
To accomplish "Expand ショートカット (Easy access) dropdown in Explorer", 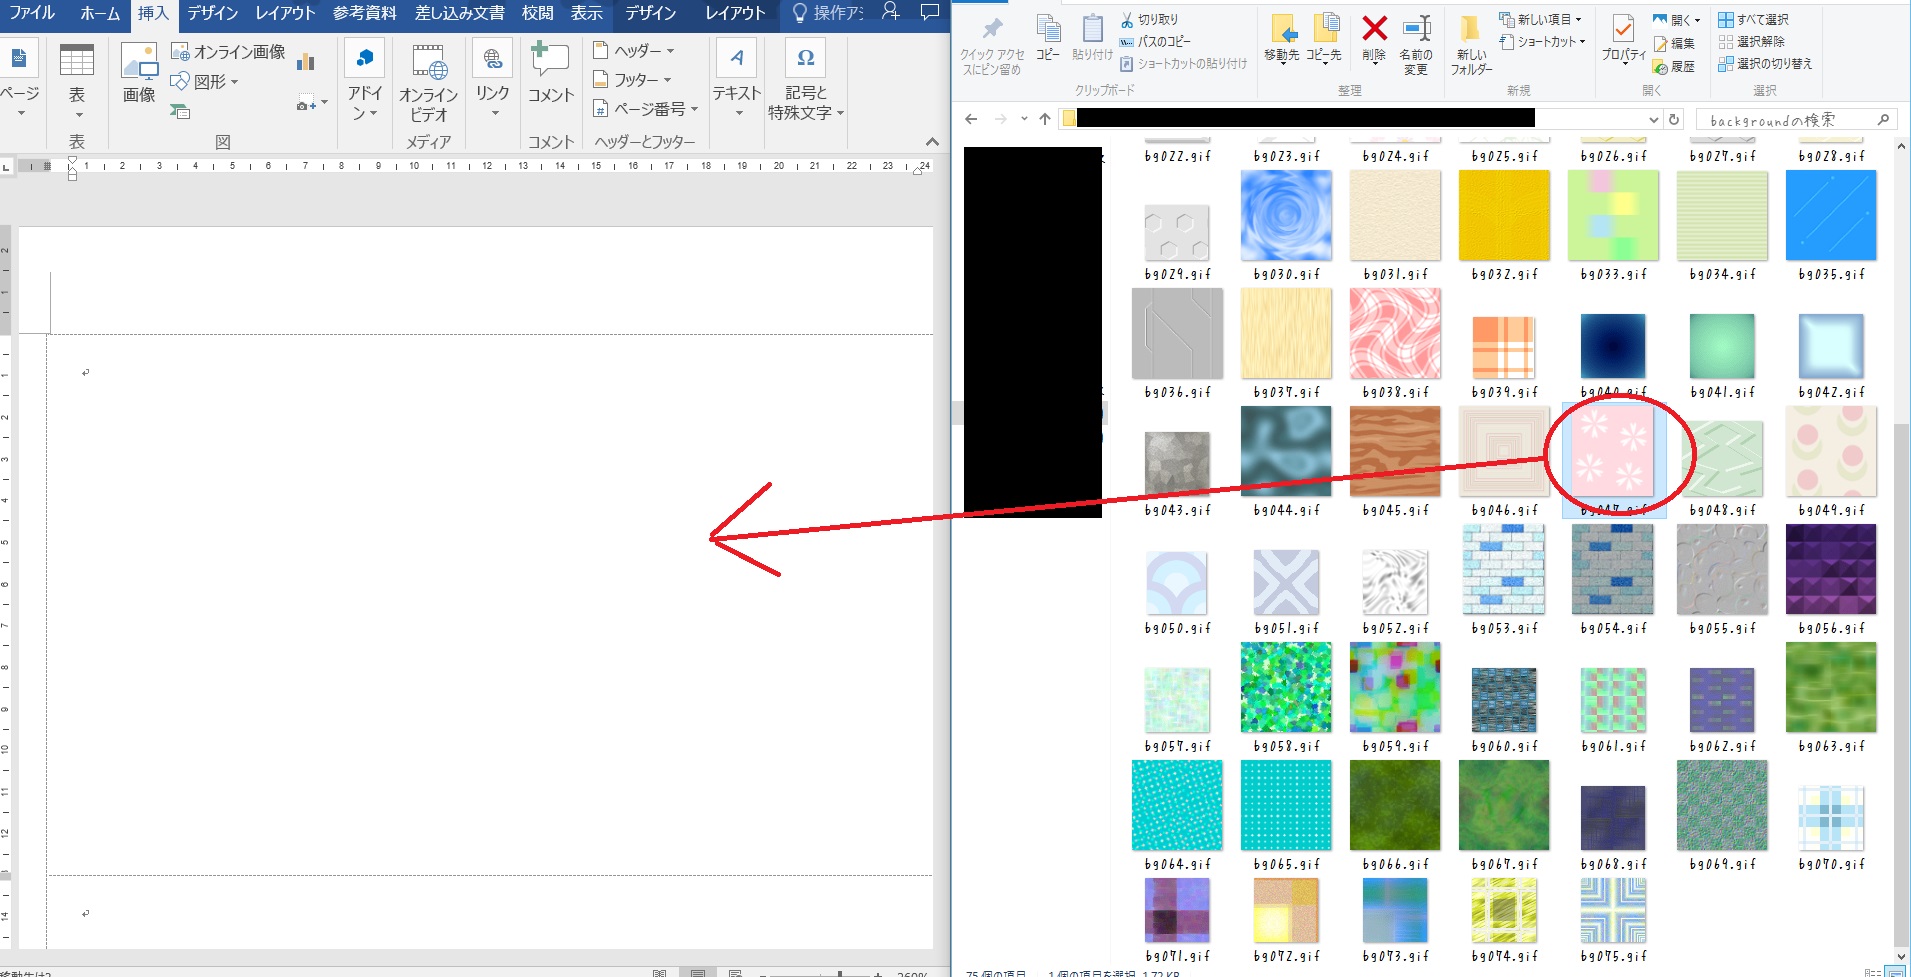I will [x=1543, y=41].
